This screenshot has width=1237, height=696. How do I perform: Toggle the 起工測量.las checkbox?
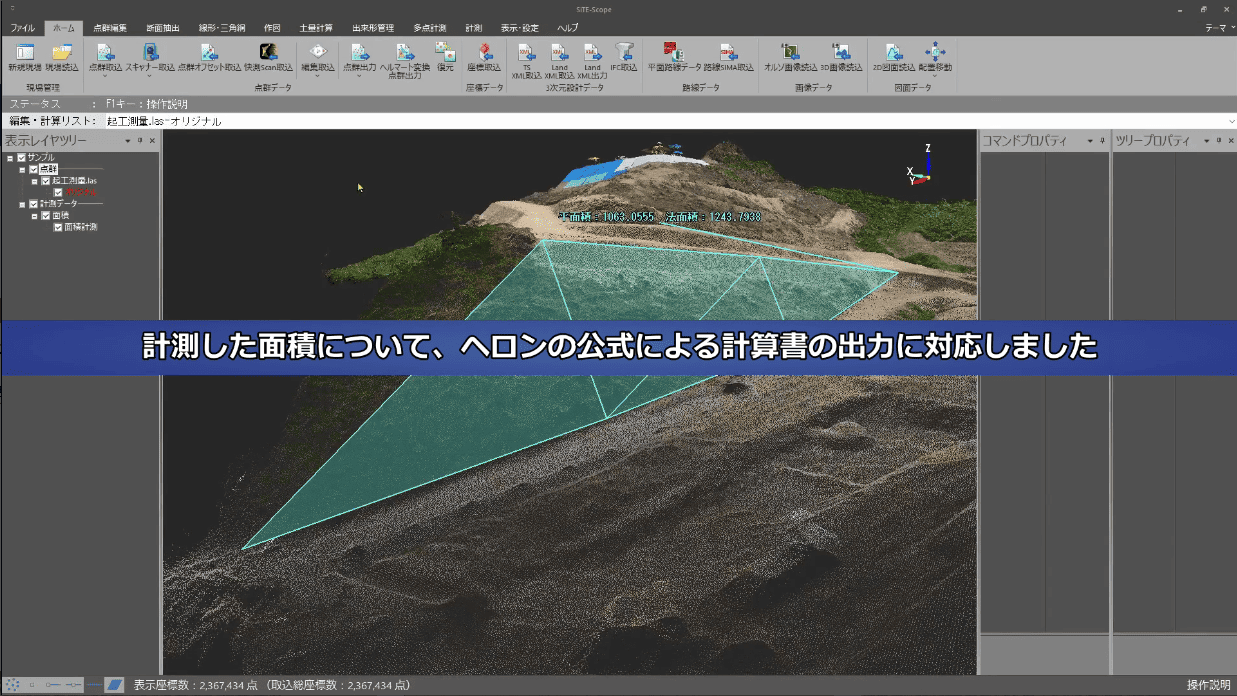tap(45, 181)
